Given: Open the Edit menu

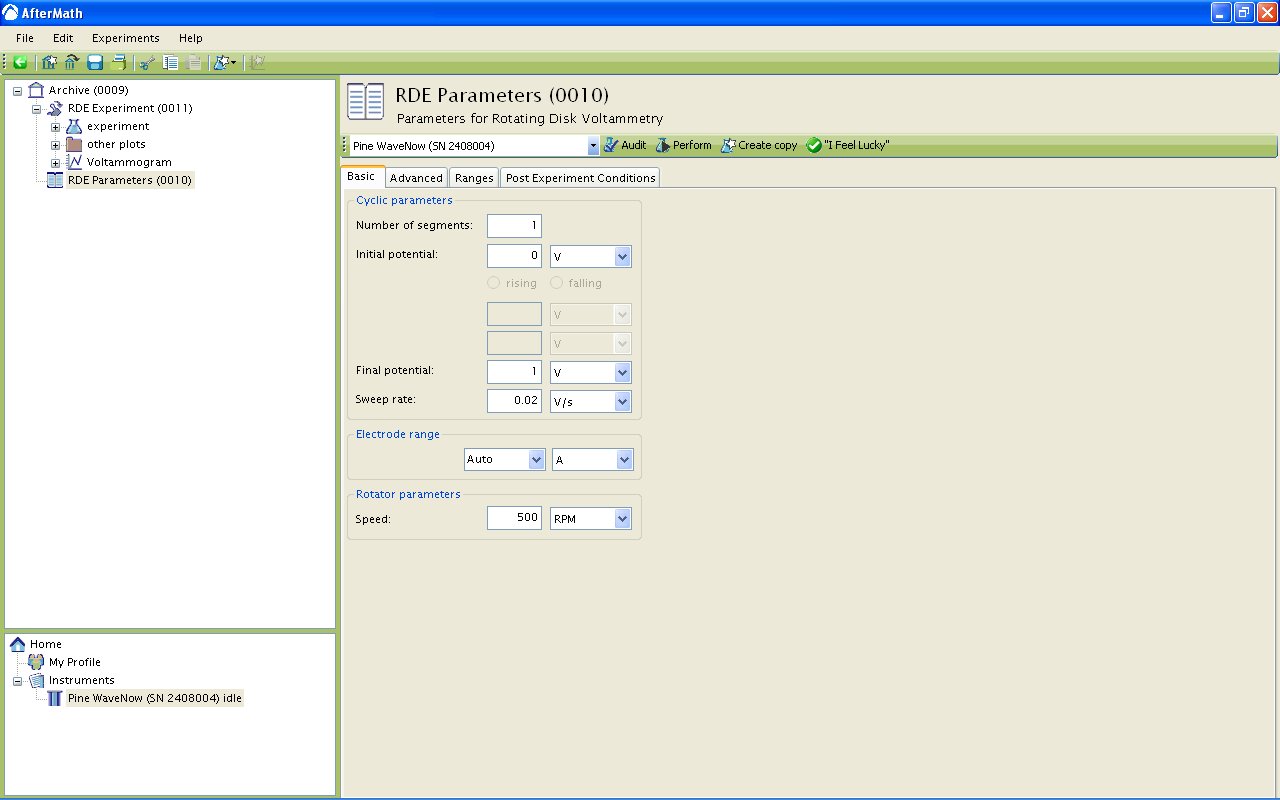Looking at the screenshot, I should click(63, 38).
